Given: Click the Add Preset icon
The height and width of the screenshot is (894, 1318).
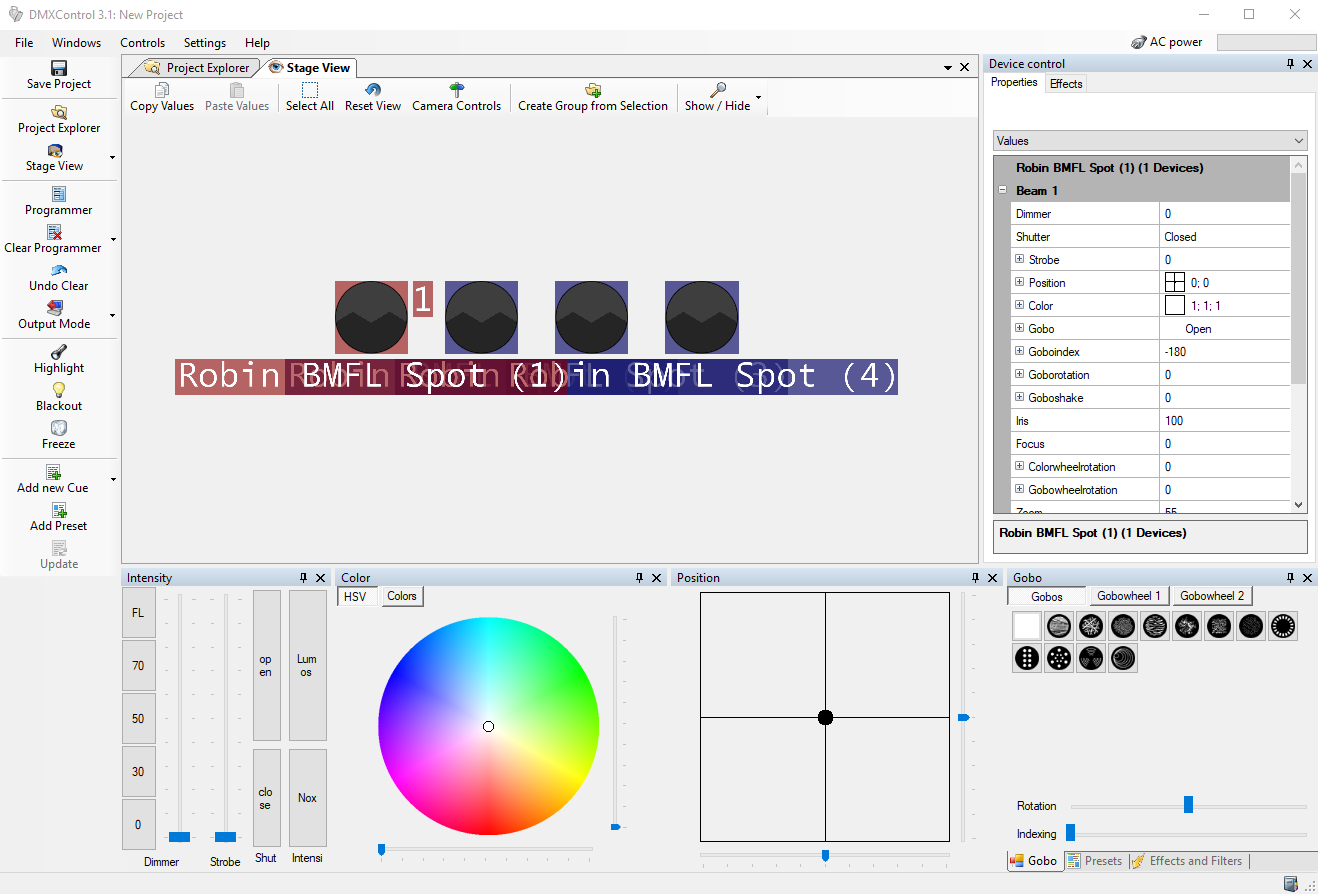Looking at the screenshot, I should [x=59, y=510].
